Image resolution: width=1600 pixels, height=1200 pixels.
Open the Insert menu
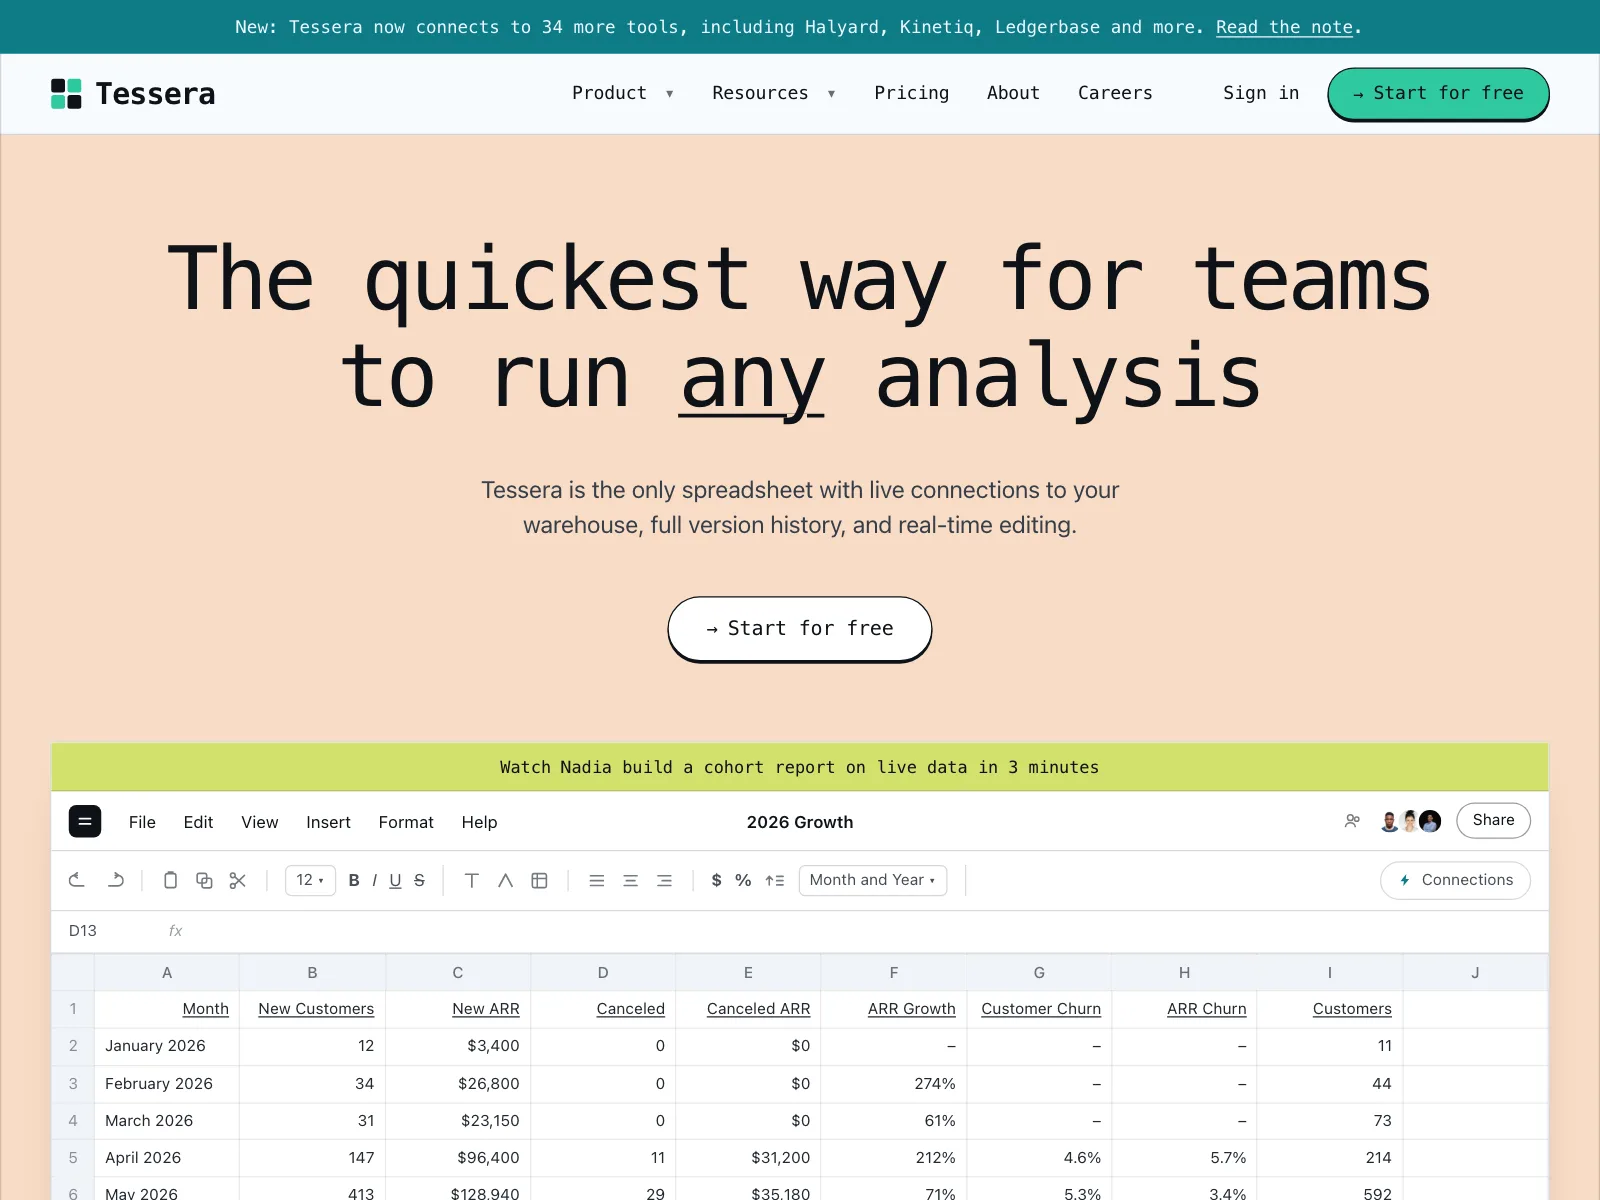pyautogui.click(x=328, y=822)
